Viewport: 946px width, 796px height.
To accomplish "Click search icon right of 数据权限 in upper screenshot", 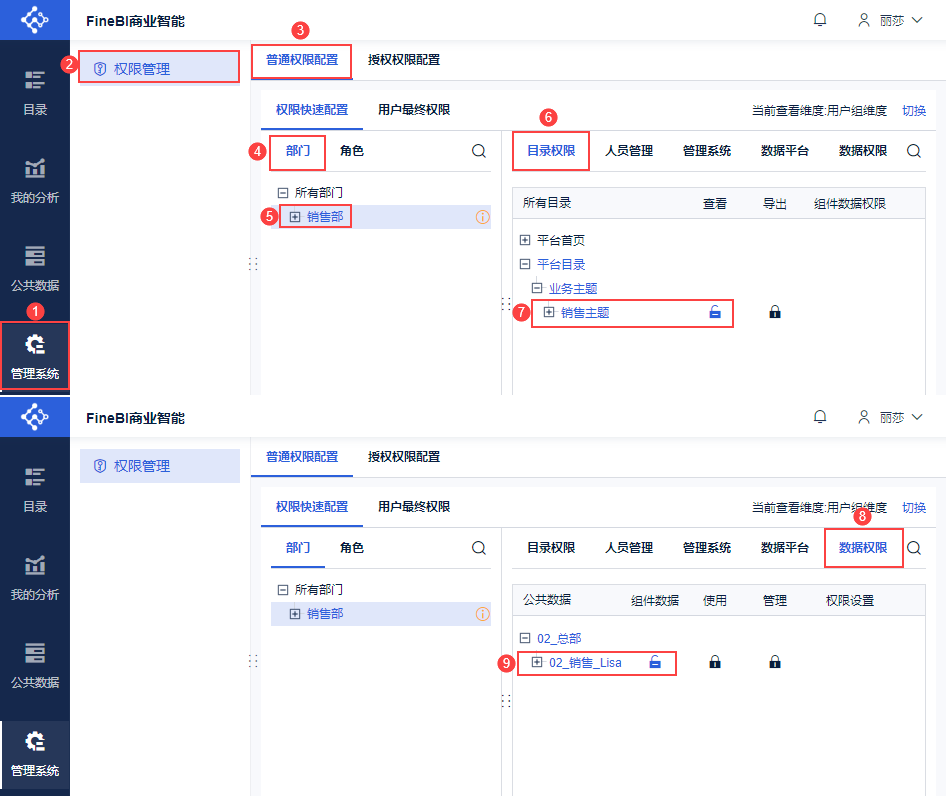I will click(914, 151).
